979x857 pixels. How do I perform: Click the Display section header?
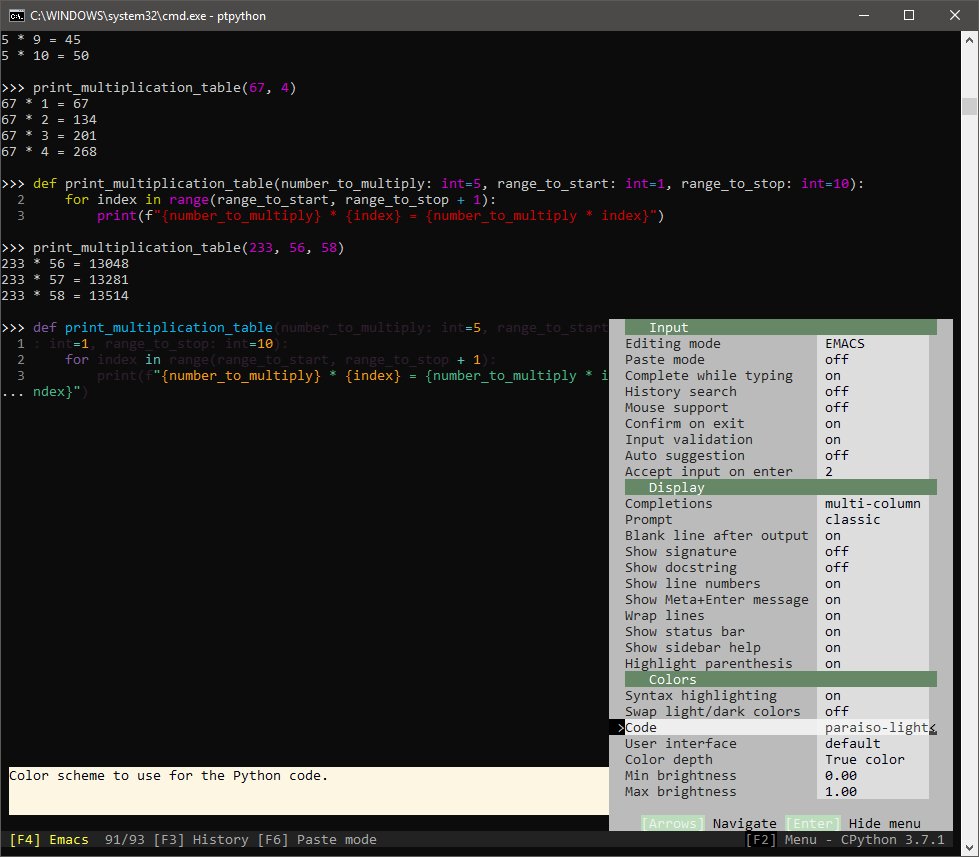click(x=780, y=487)
